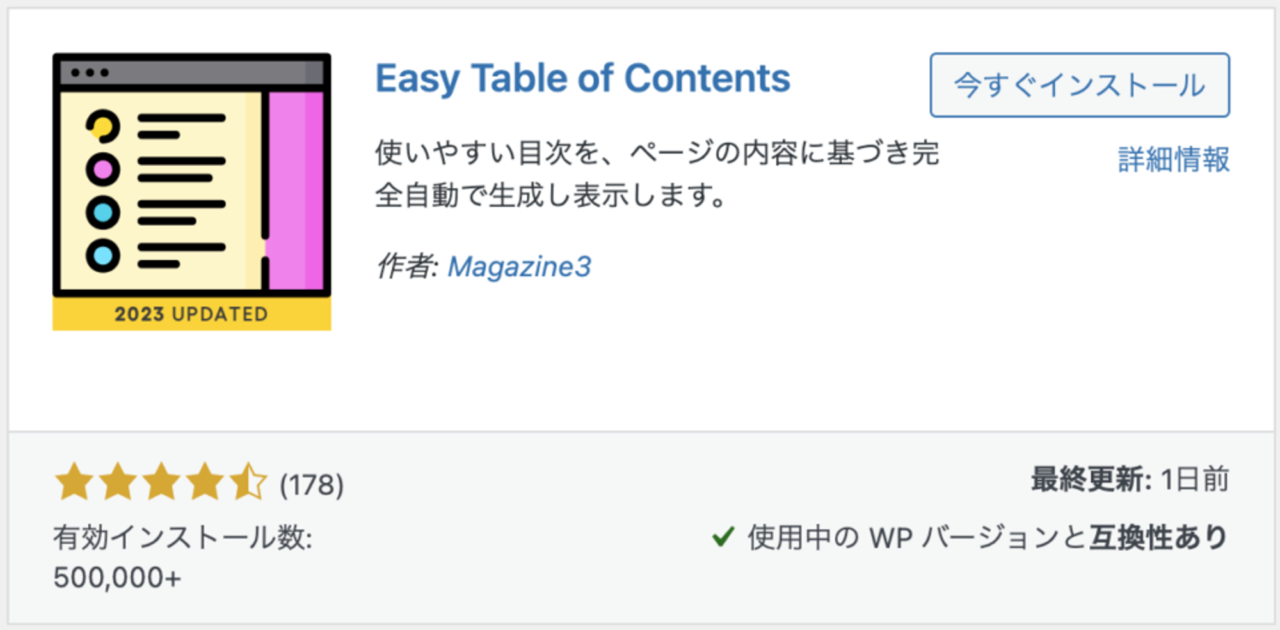Click the Easy Table of Contents plugin thumbnail
Screen dimensions: 1280x630
(192, 191)
